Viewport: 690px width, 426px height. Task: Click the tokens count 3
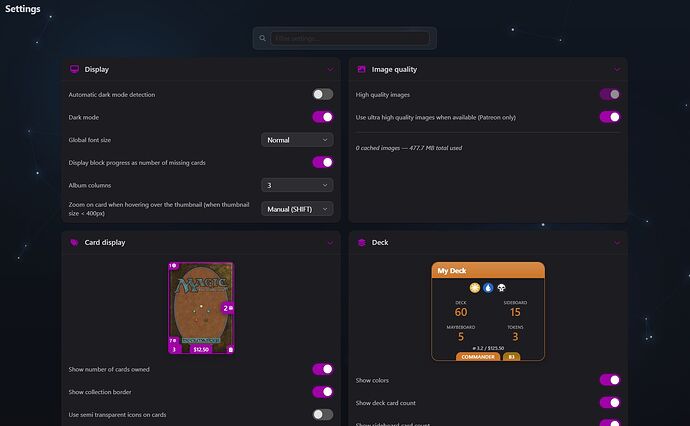515,337
